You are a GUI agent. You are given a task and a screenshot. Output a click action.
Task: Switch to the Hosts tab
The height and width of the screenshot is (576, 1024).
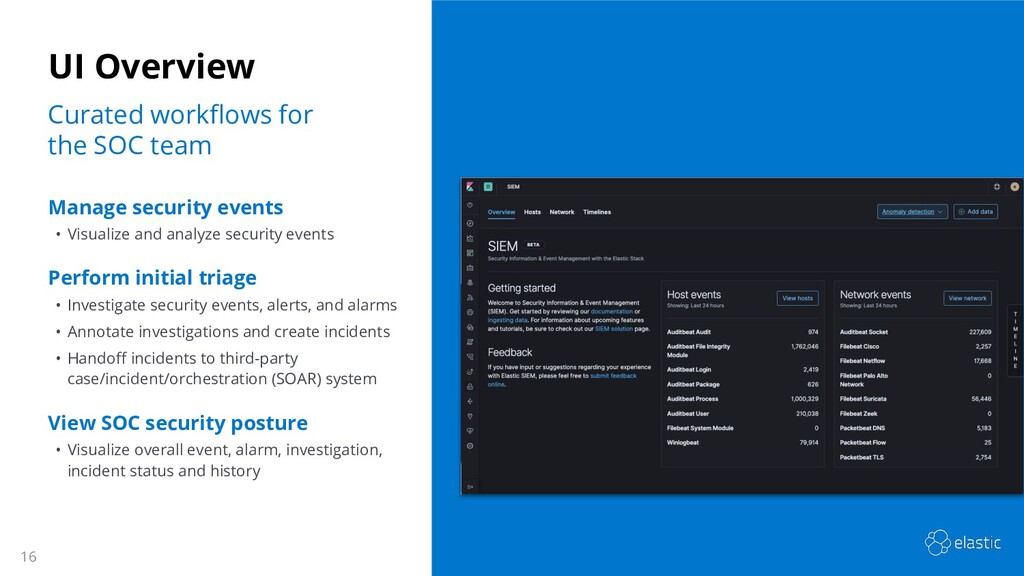[532, 212]
